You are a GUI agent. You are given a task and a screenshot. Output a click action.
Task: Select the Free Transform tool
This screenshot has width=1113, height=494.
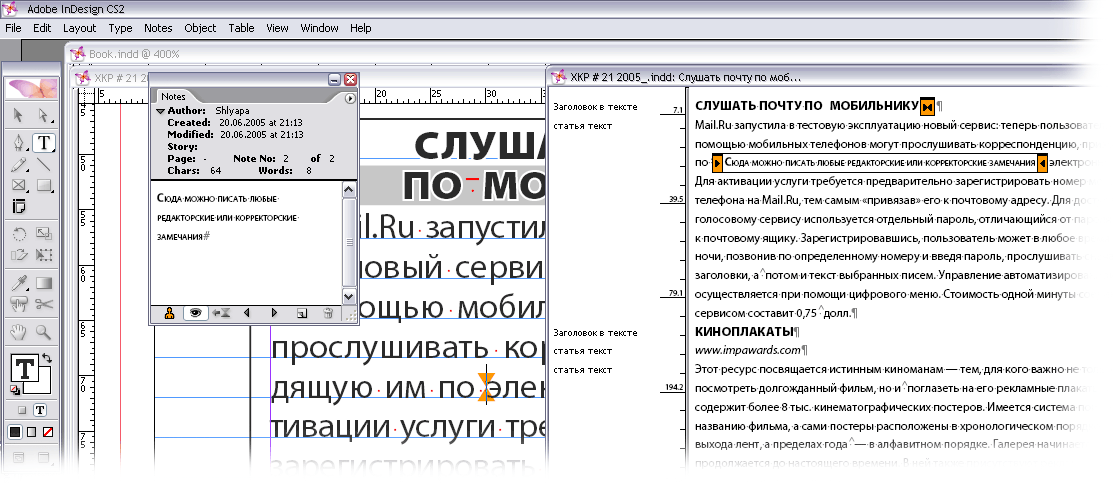(x=44, y=256)
